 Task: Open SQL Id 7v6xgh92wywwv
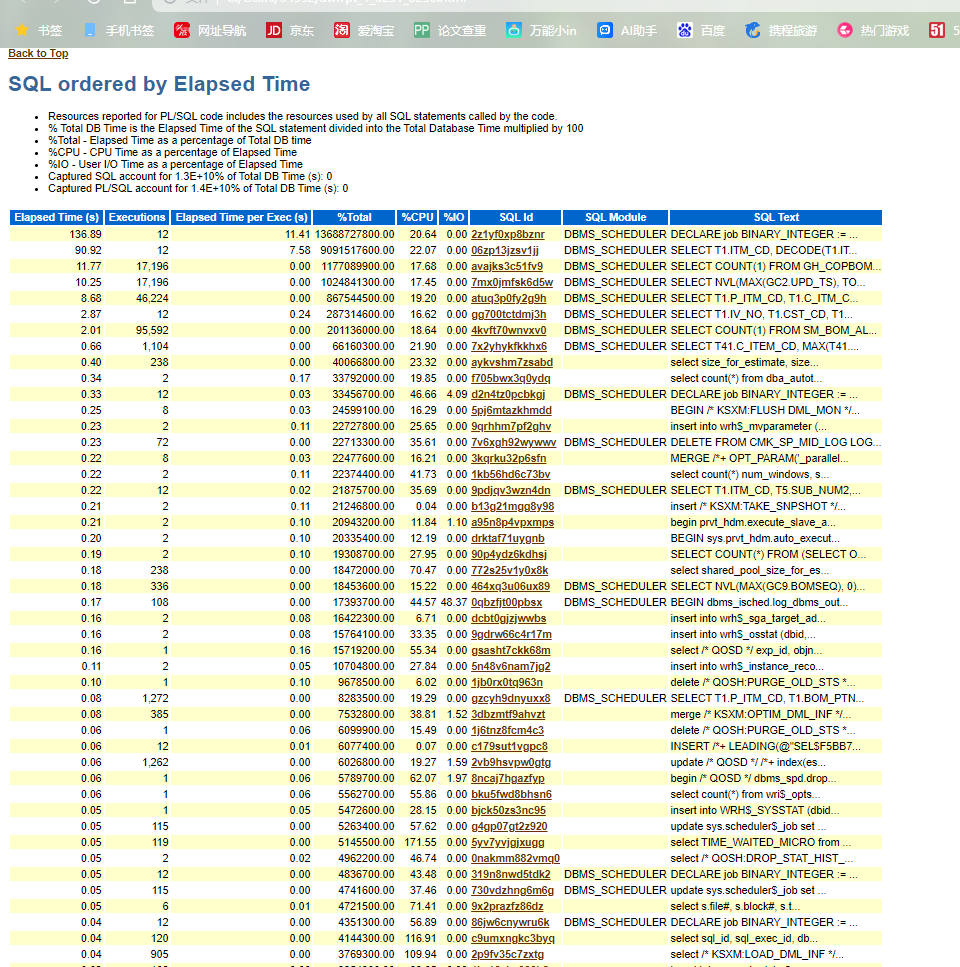pos(514,443)
